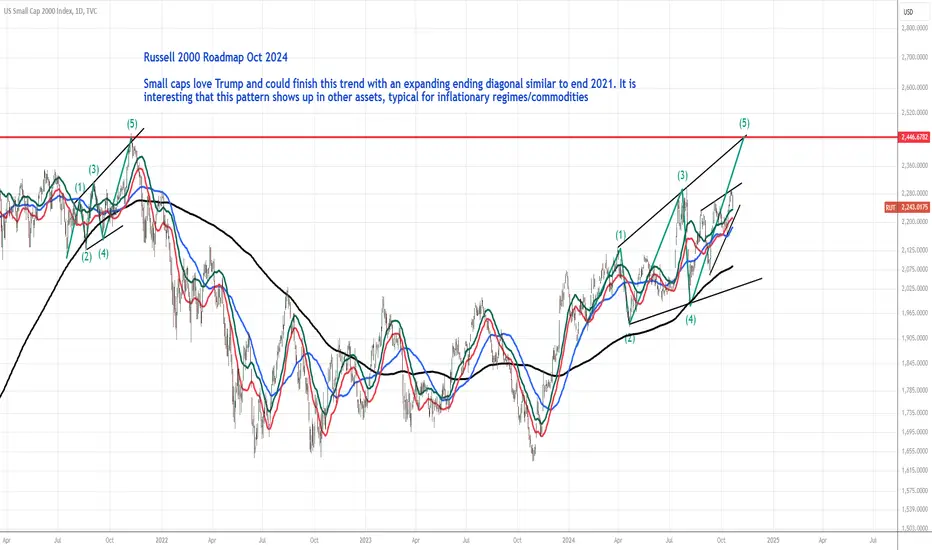Click the 2,075.0000 price axis label

[x=914, y=269]
